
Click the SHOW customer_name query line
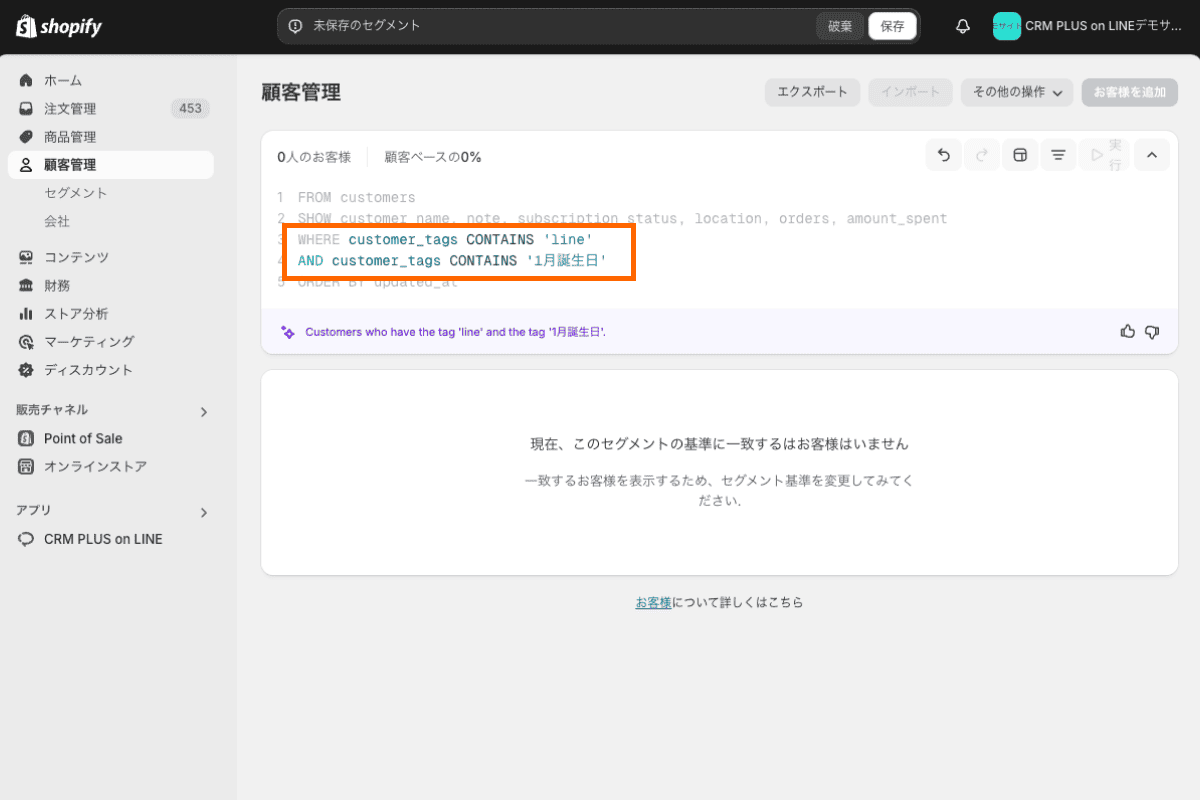pyautogui.click(x=622, y=218)
